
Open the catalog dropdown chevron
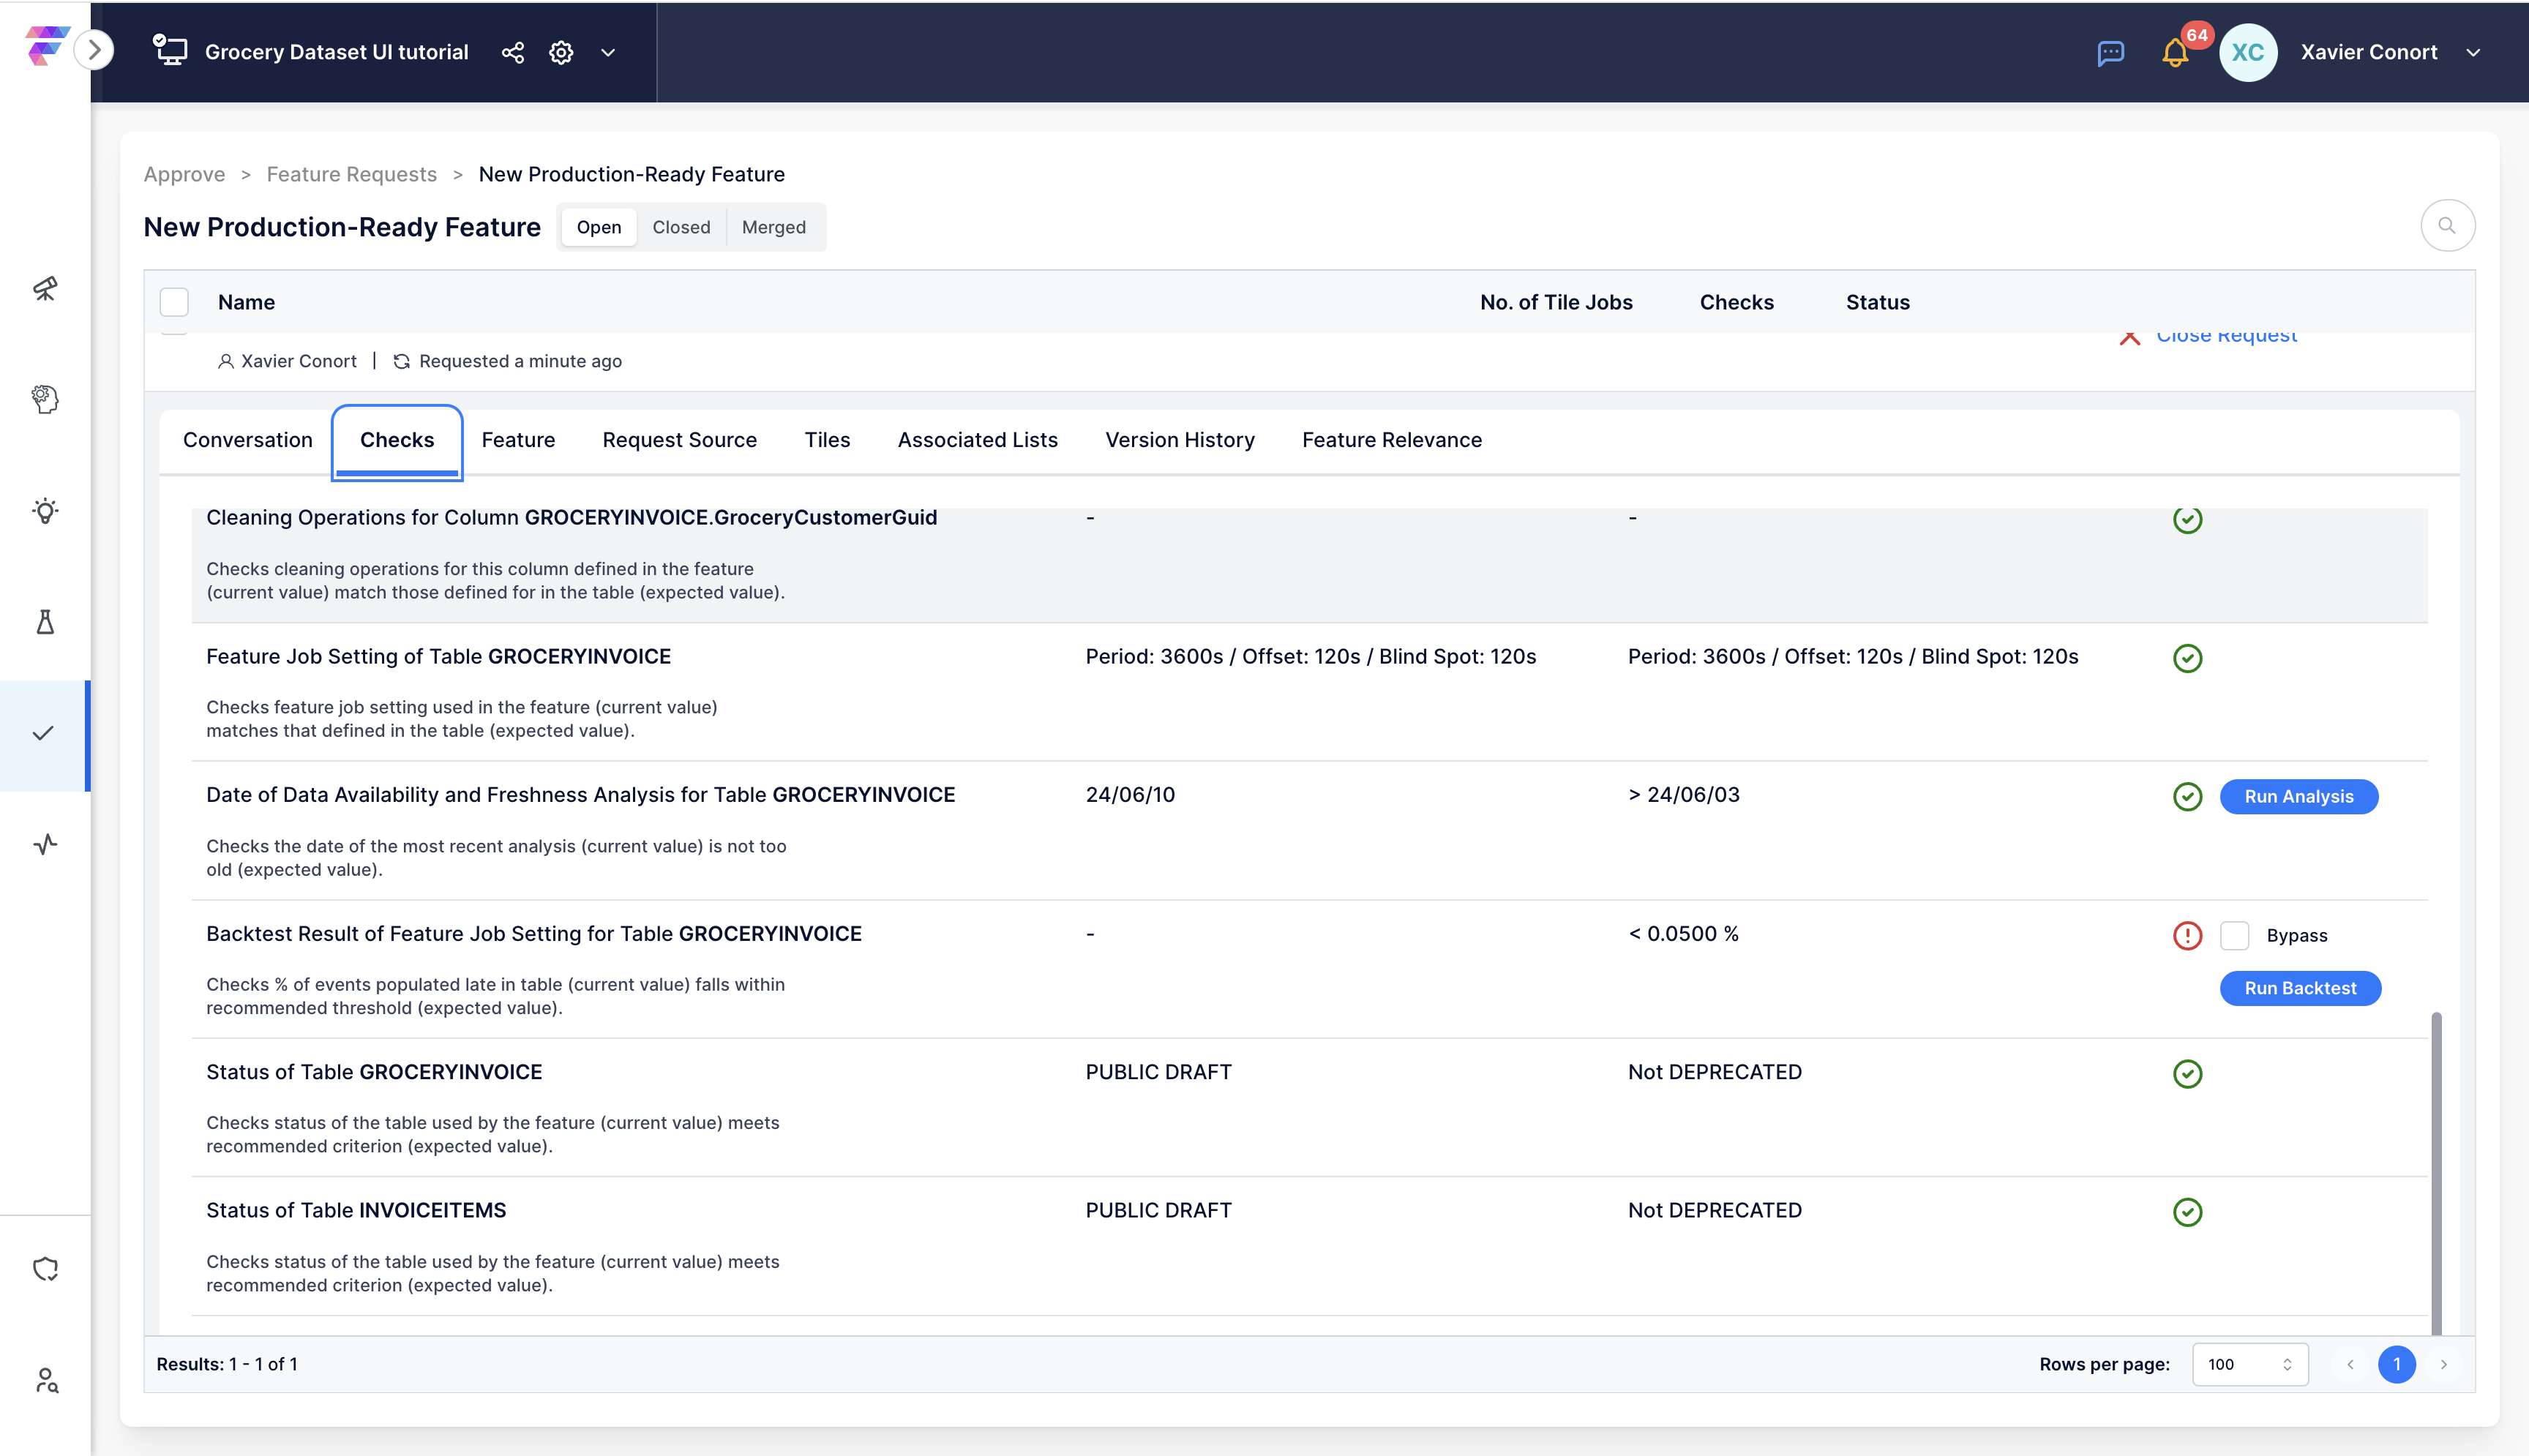(x=608, y=52)
